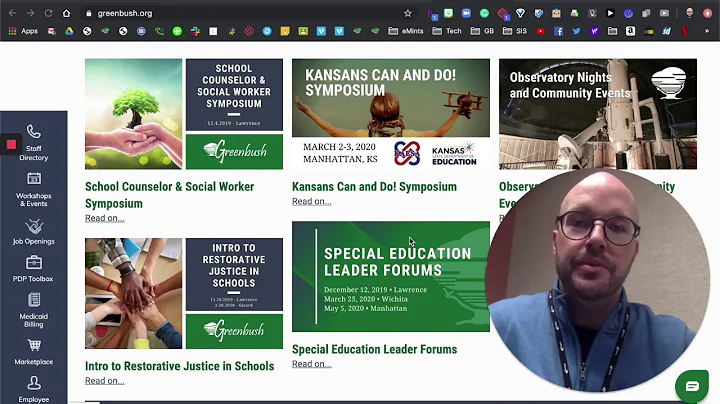
Task: Open Gmail bookmark icon
Action: (x=51, y=31)
